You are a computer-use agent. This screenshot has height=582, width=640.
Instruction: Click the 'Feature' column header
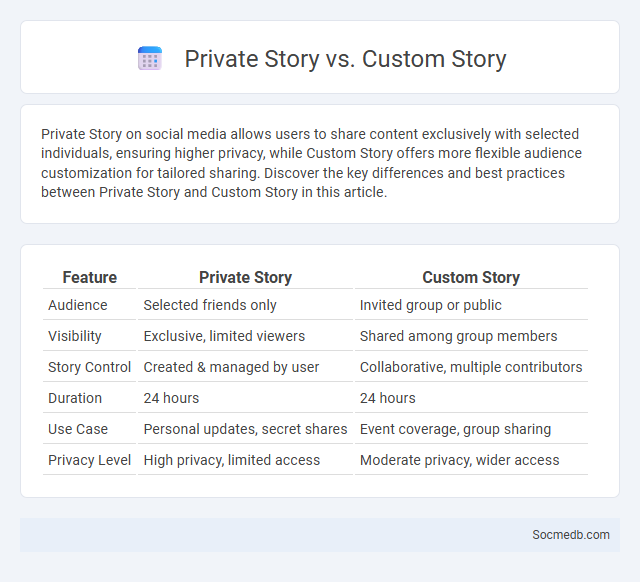pos(89,278)
